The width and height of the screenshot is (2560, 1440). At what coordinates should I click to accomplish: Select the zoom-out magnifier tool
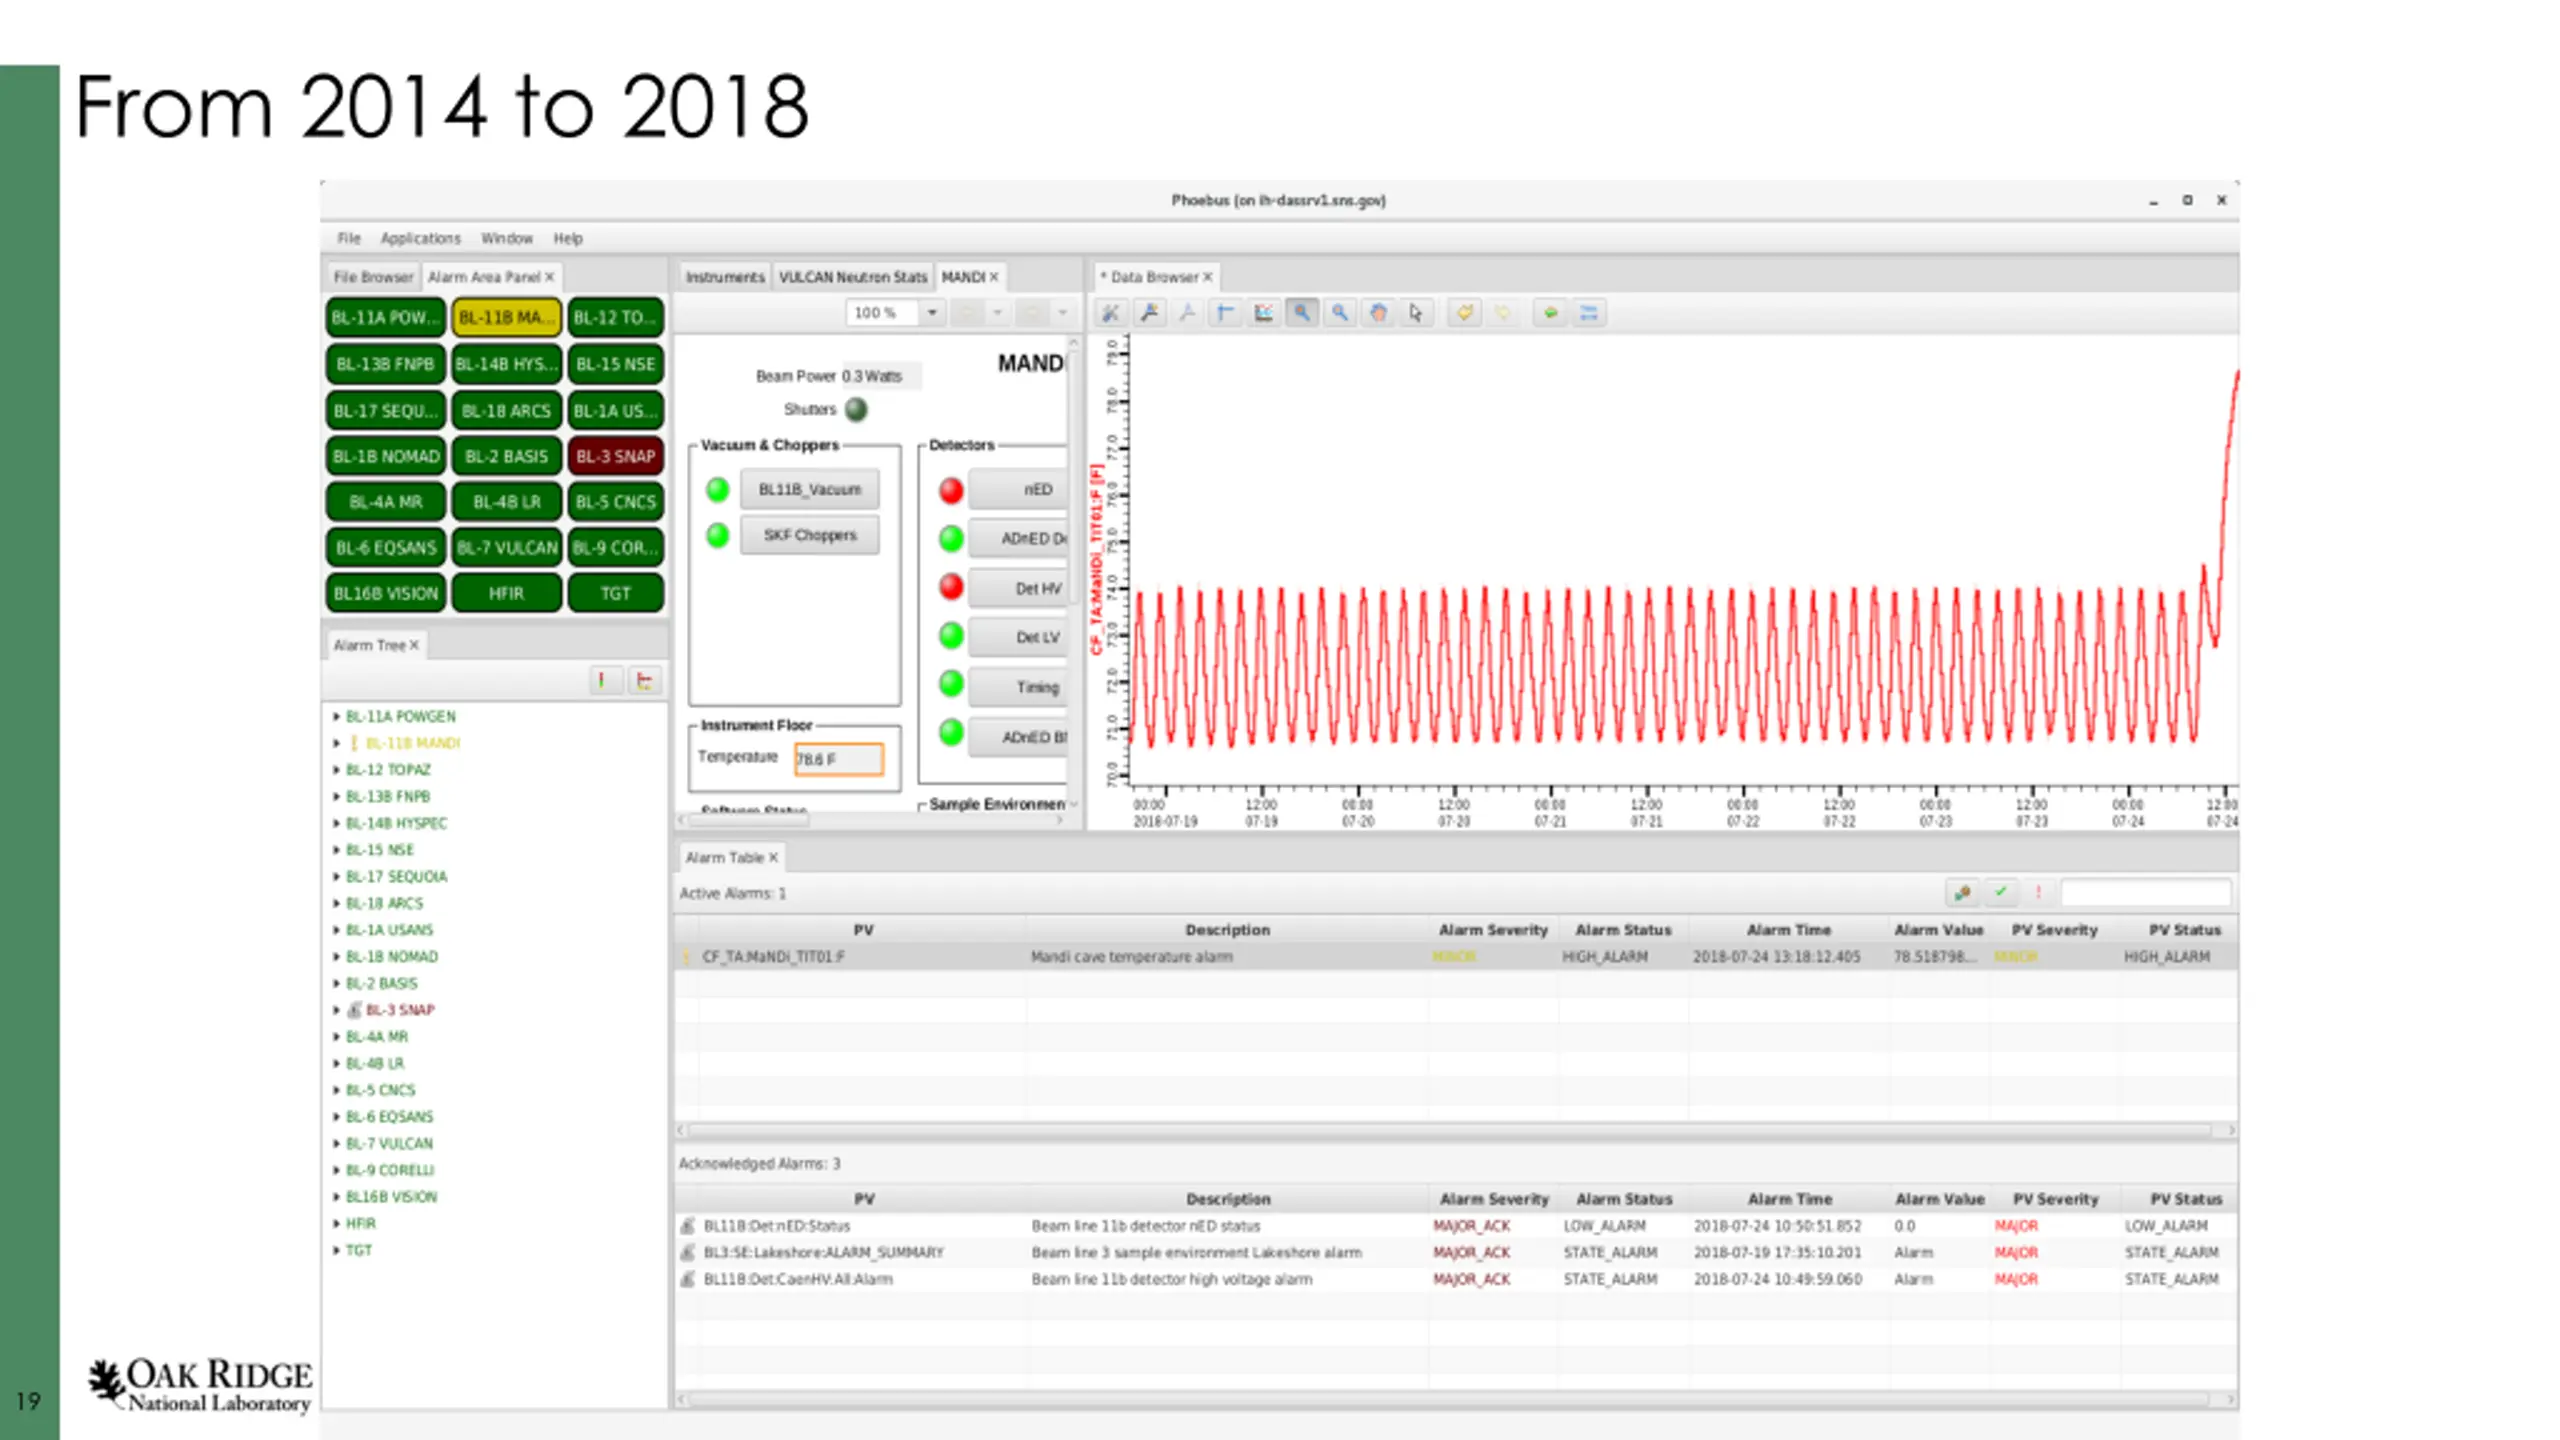1339,313
